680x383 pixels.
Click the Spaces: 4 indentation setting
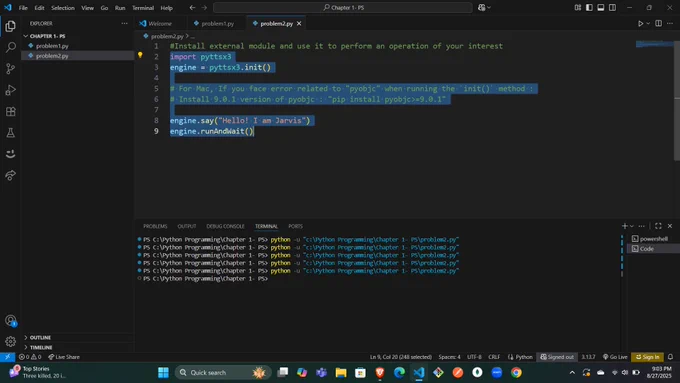click(449, 357)
